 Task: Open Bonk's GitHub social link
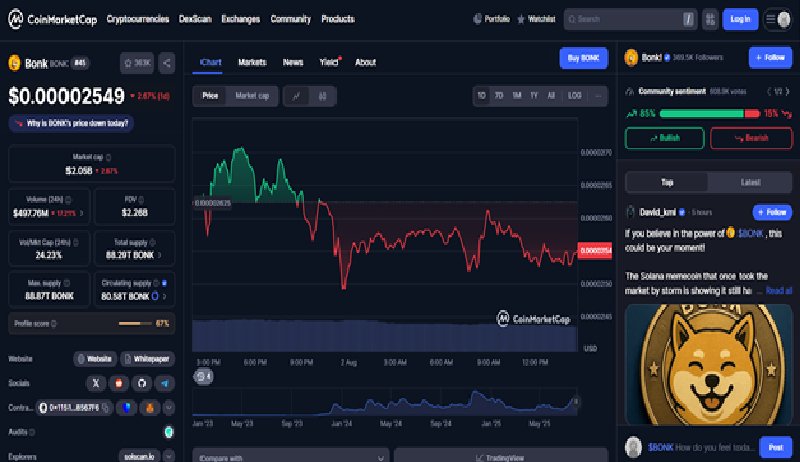(142, 383)
